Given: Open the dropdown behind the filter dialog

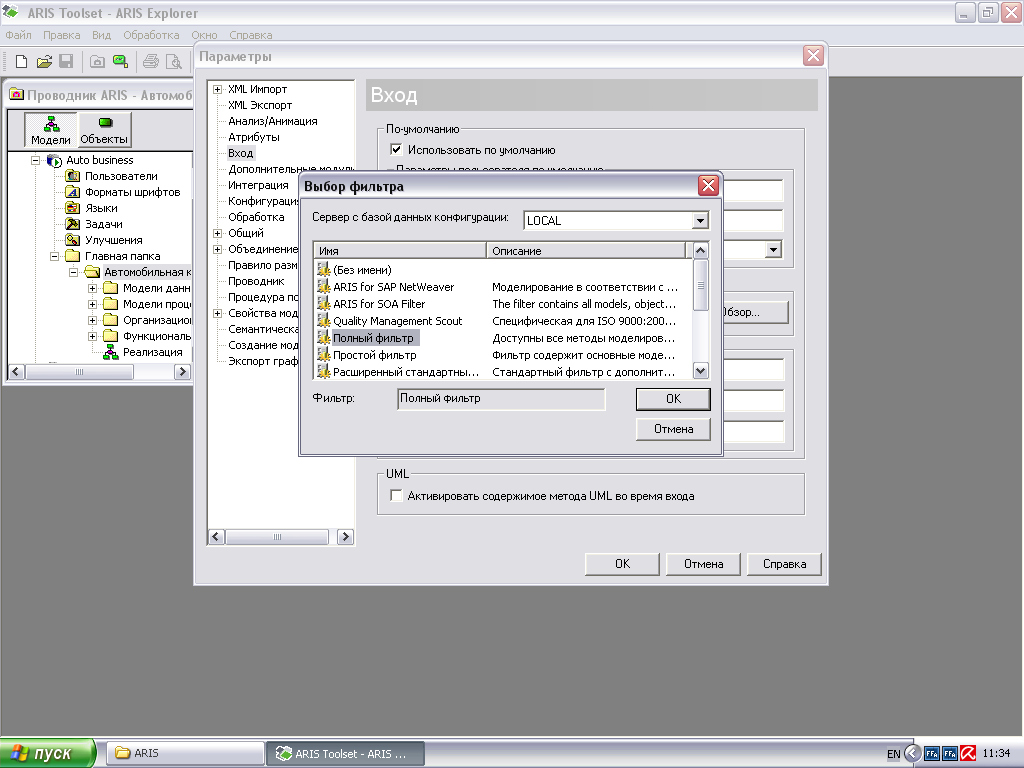Looking at the screenshot, I should pos(773,249).
